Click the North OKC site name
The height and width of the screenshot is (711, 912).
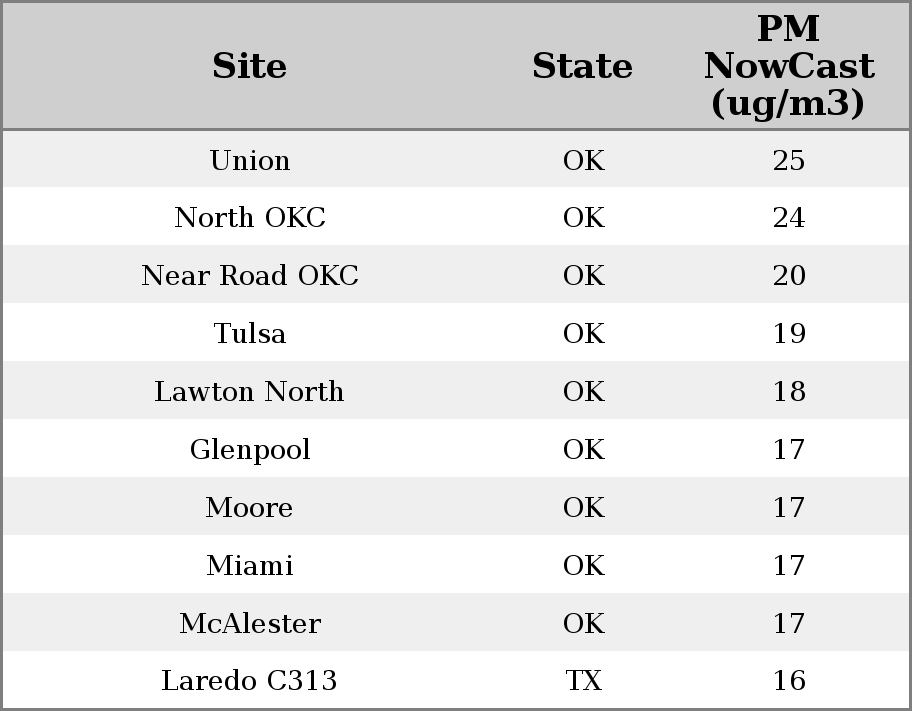250,218
